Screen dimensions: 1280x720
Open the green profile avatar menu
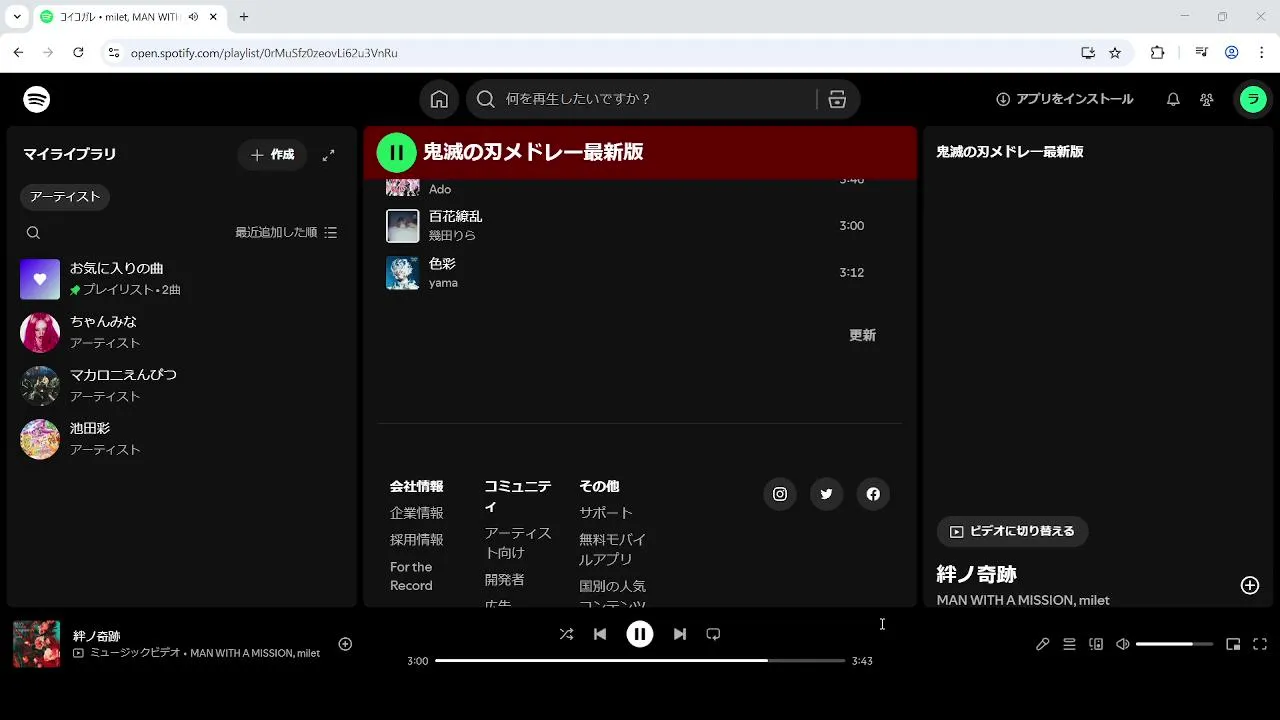tap(1253, 99)
